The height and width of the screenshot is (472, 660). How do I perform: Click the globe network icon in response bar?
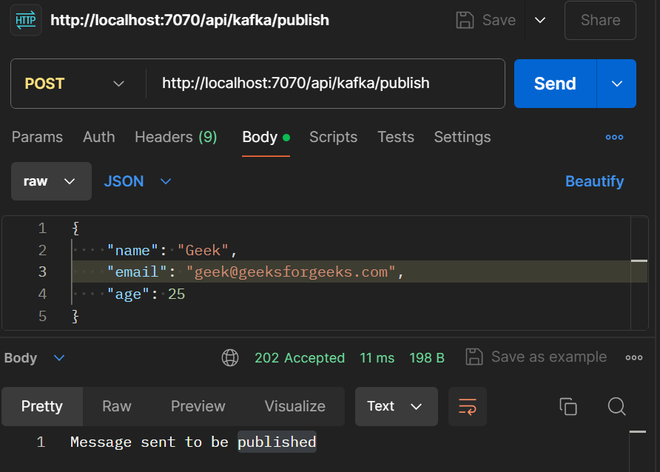pos(230,357)
